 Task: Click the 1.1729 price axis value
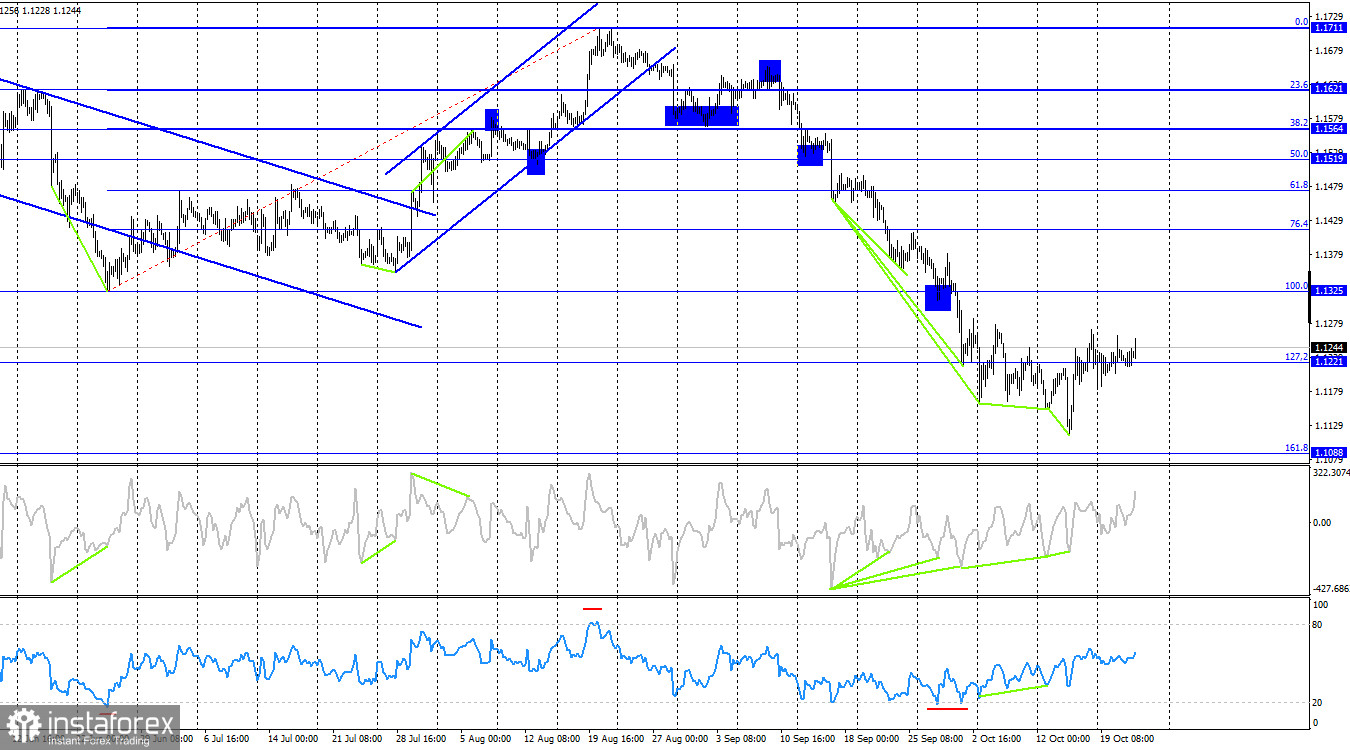point(1329,17)
